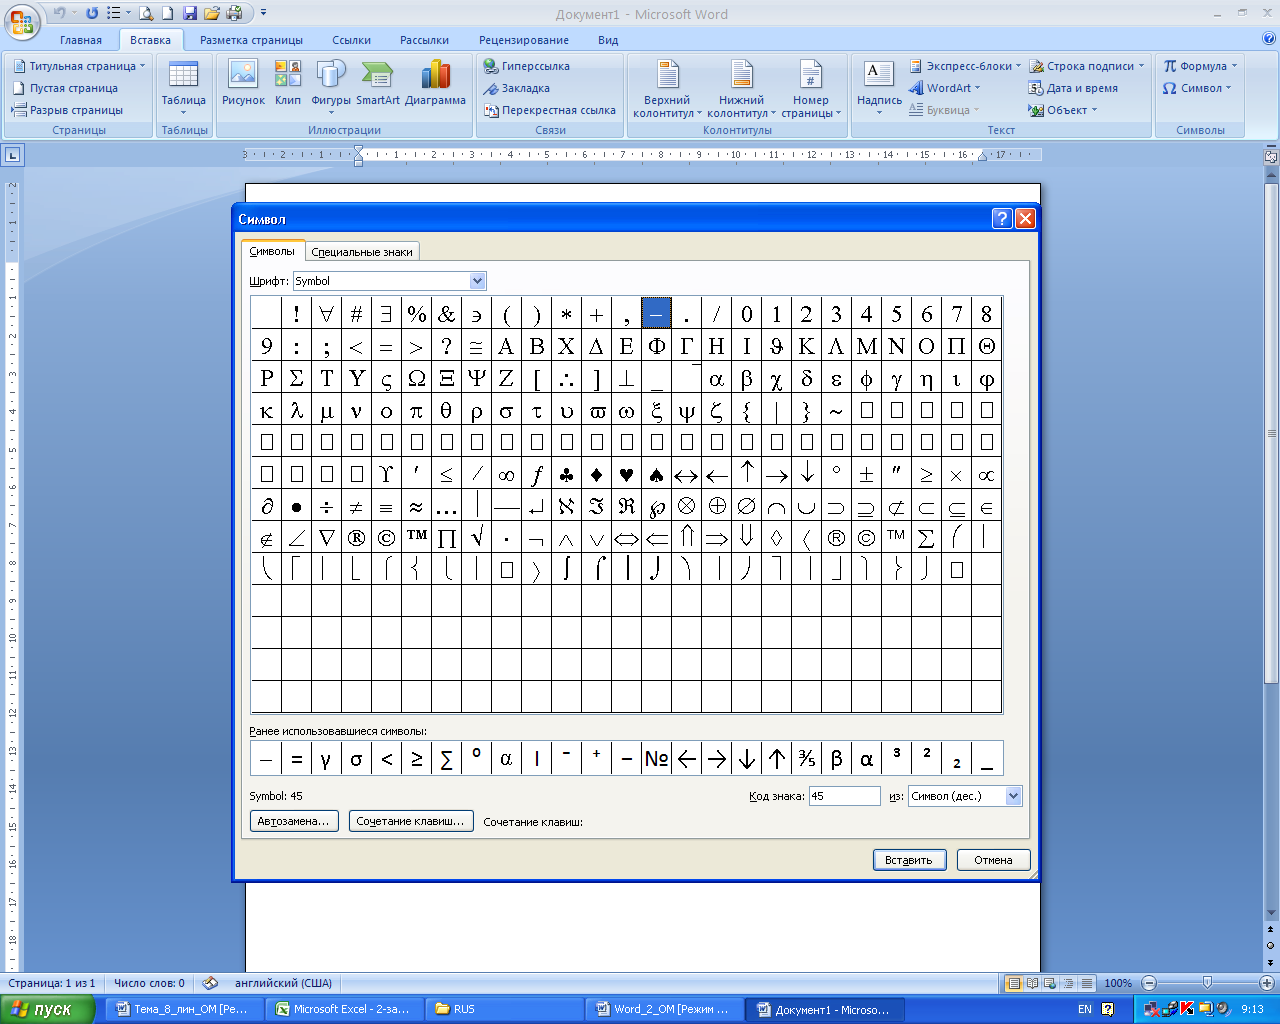The image size is (1280, 1024).
Task: Open the RUS folder taskbar item
Action: point(503,1009)
